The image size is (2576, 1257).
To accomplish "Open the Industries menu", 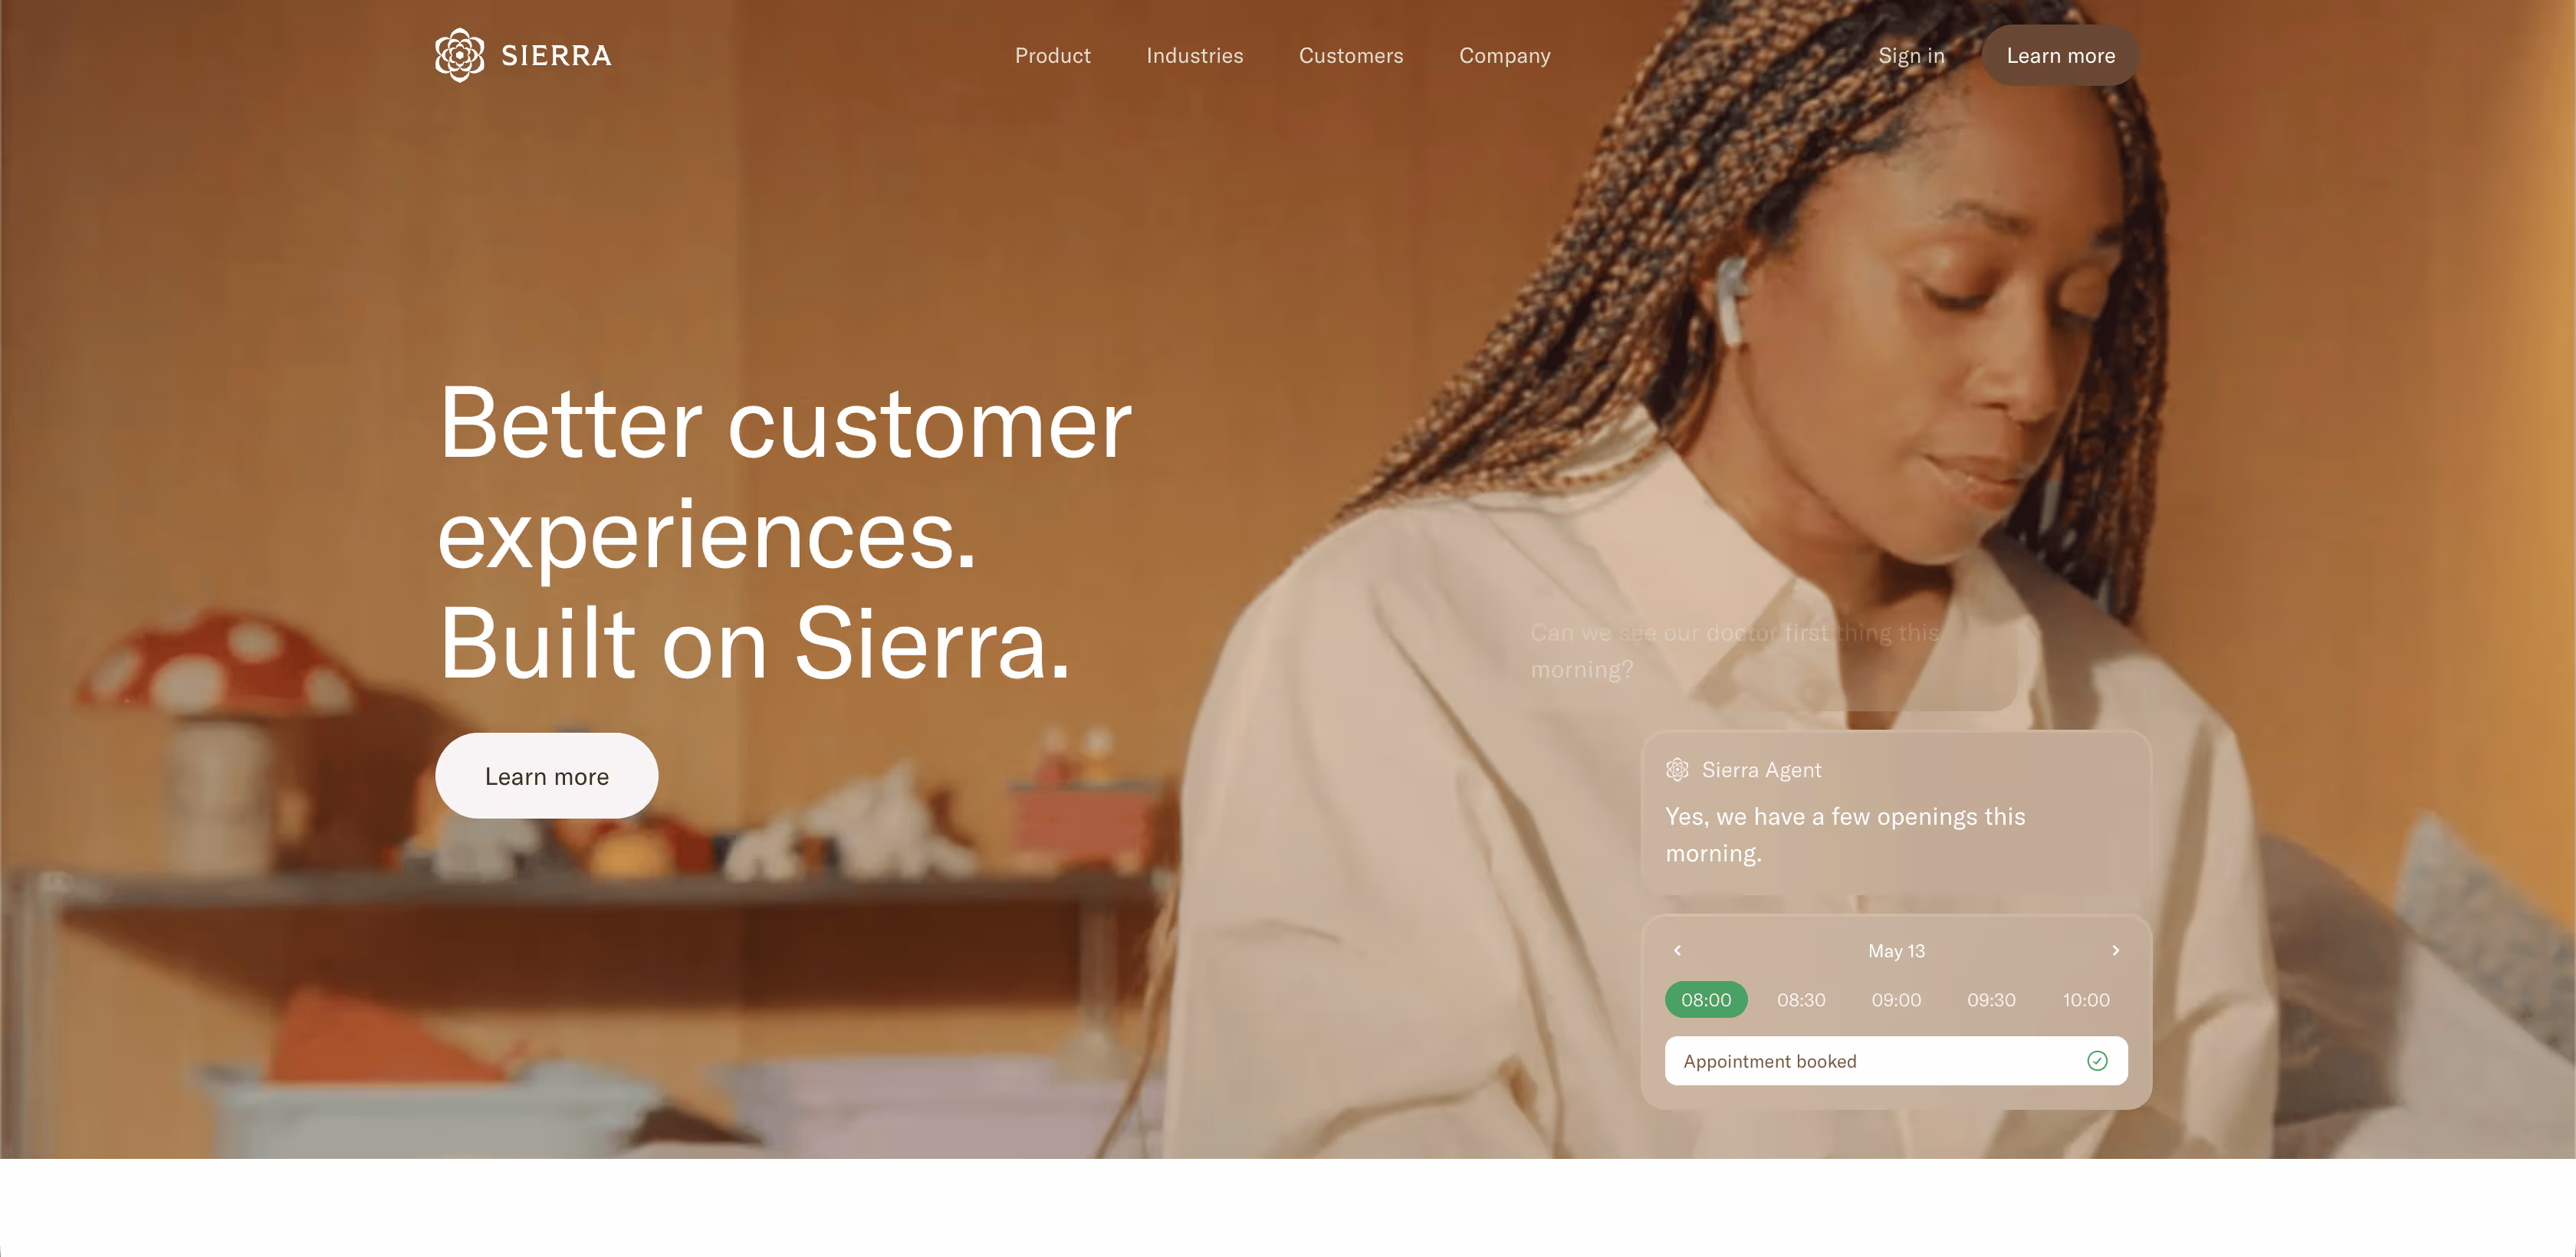I will click(1194, 56).
